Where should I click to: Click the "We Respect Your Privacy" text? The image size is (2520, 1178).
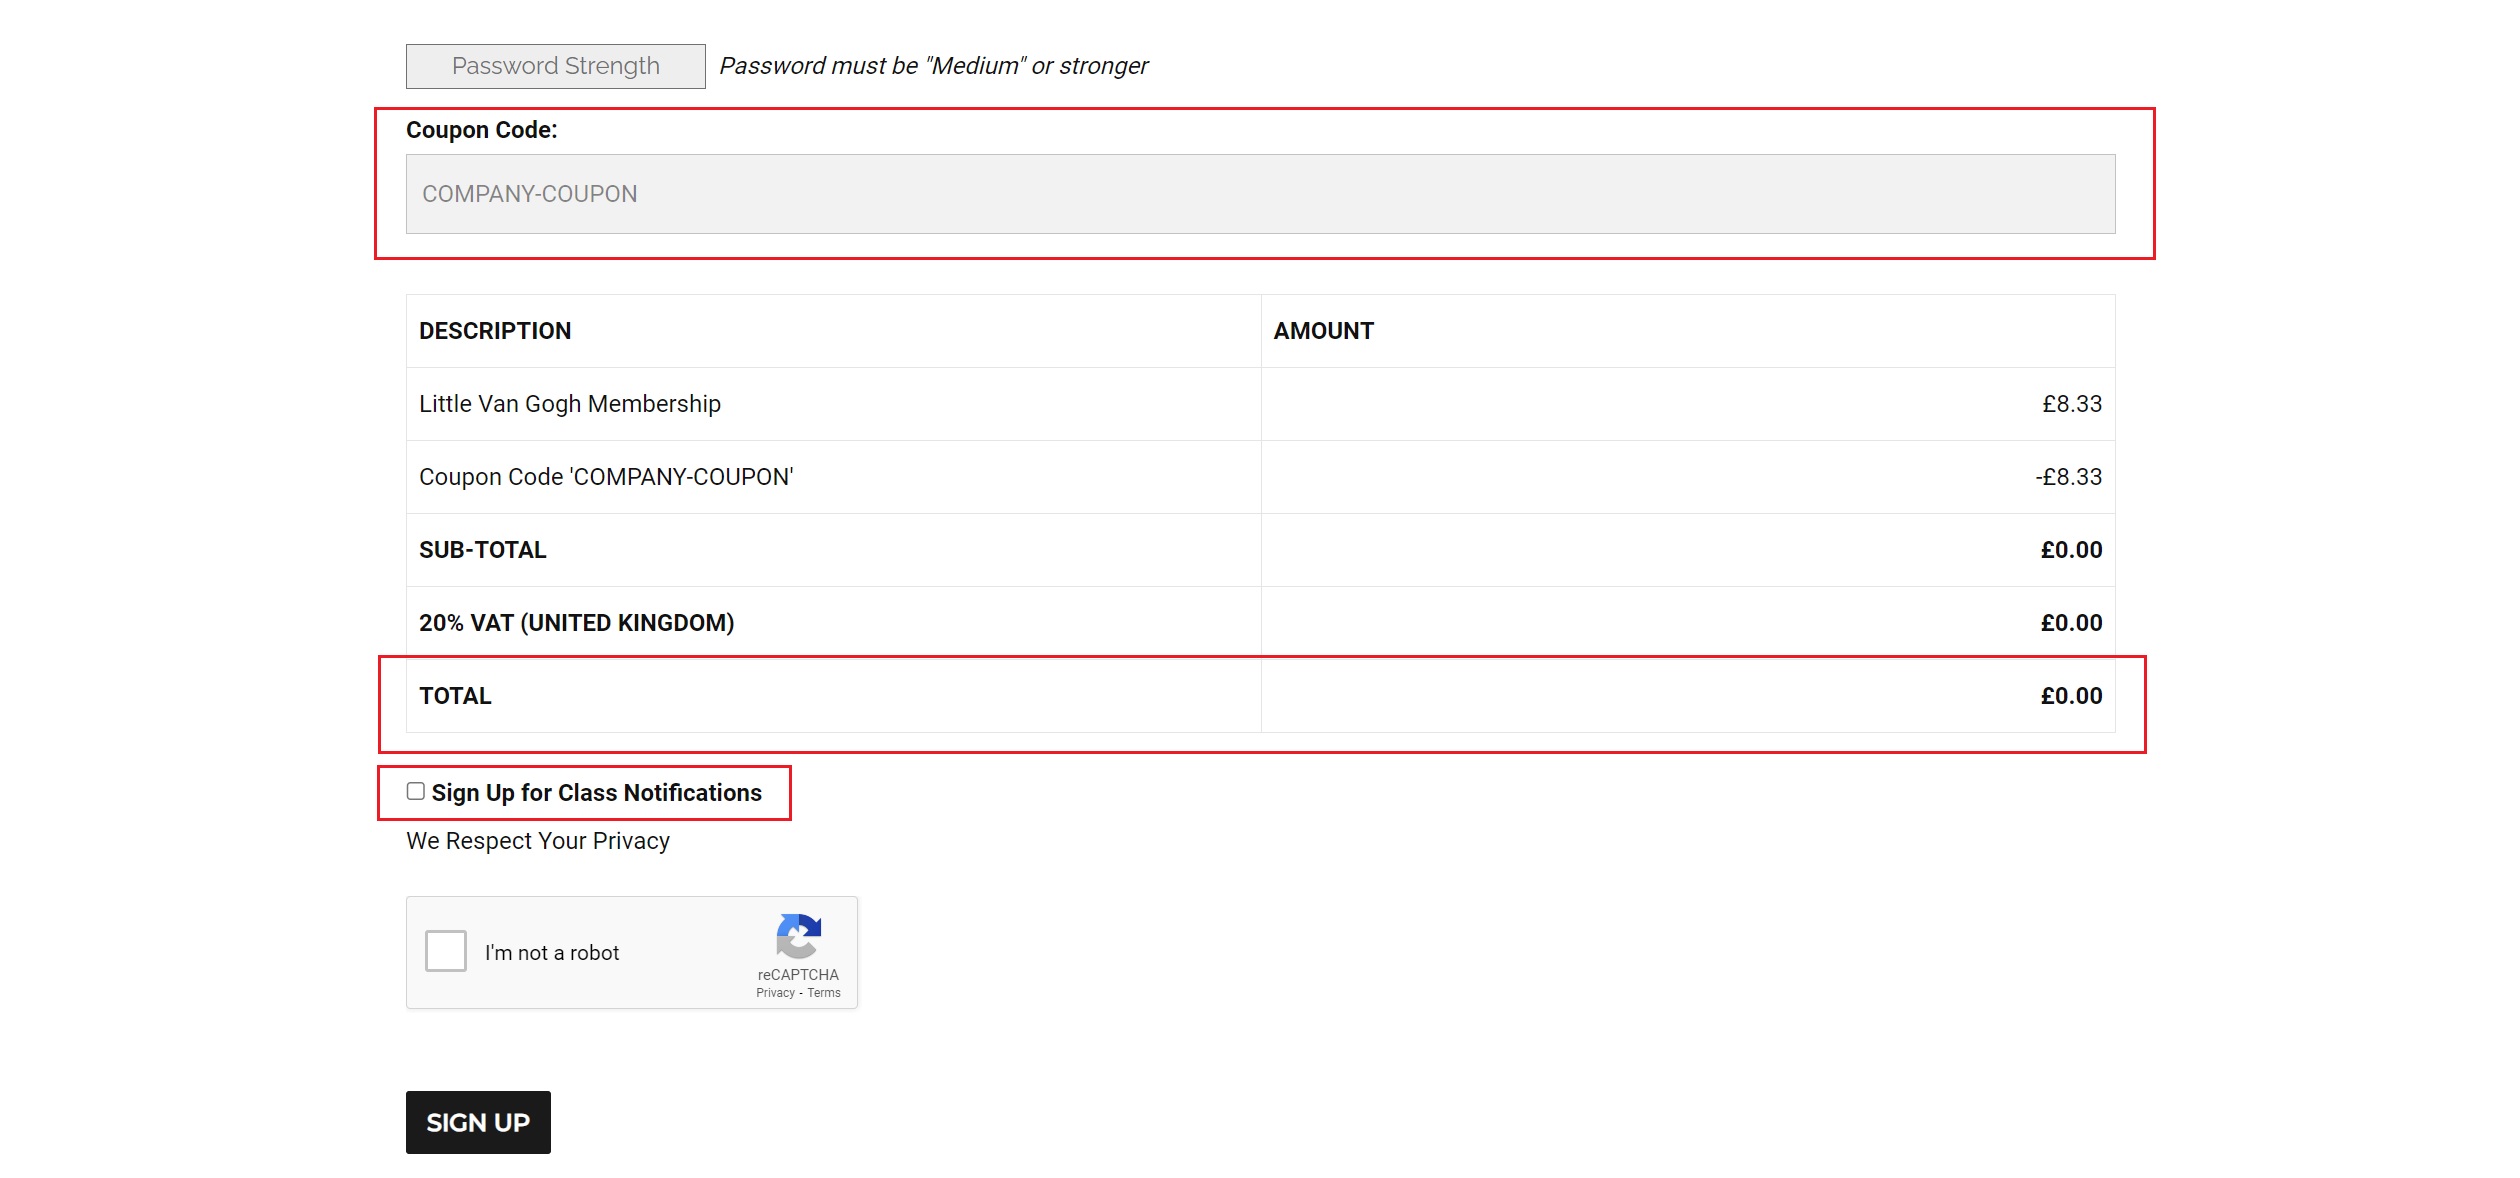(538, 841)
